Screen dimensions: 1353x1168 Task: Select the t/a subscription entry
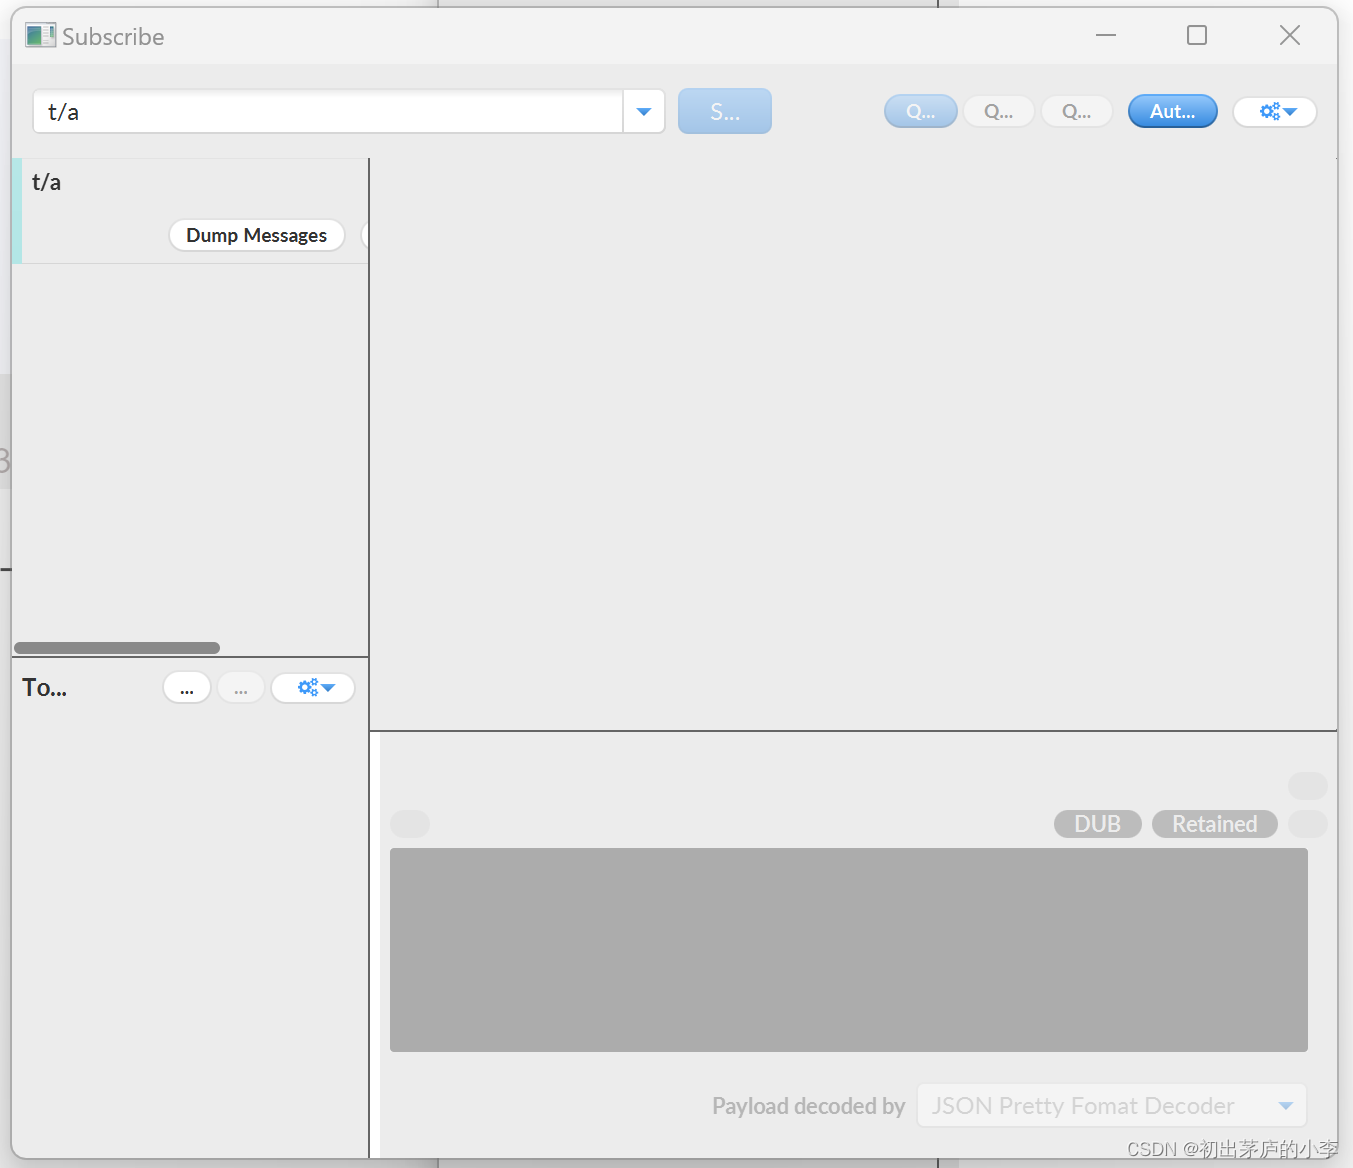point(190,211)
